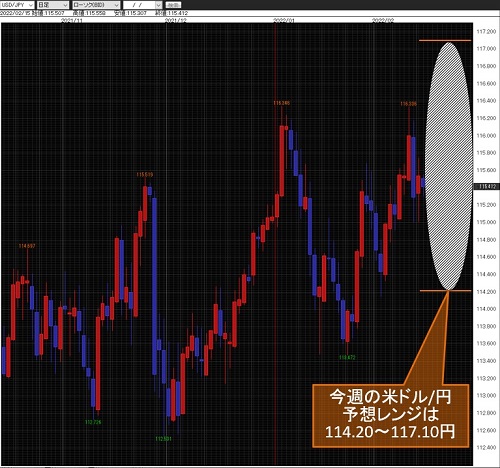Image resolution: width=500 pixels, height=468 pixels.
Task: Expand the date picker dropdown arrow
Action: pyautogui.click(x=159, y=5)
